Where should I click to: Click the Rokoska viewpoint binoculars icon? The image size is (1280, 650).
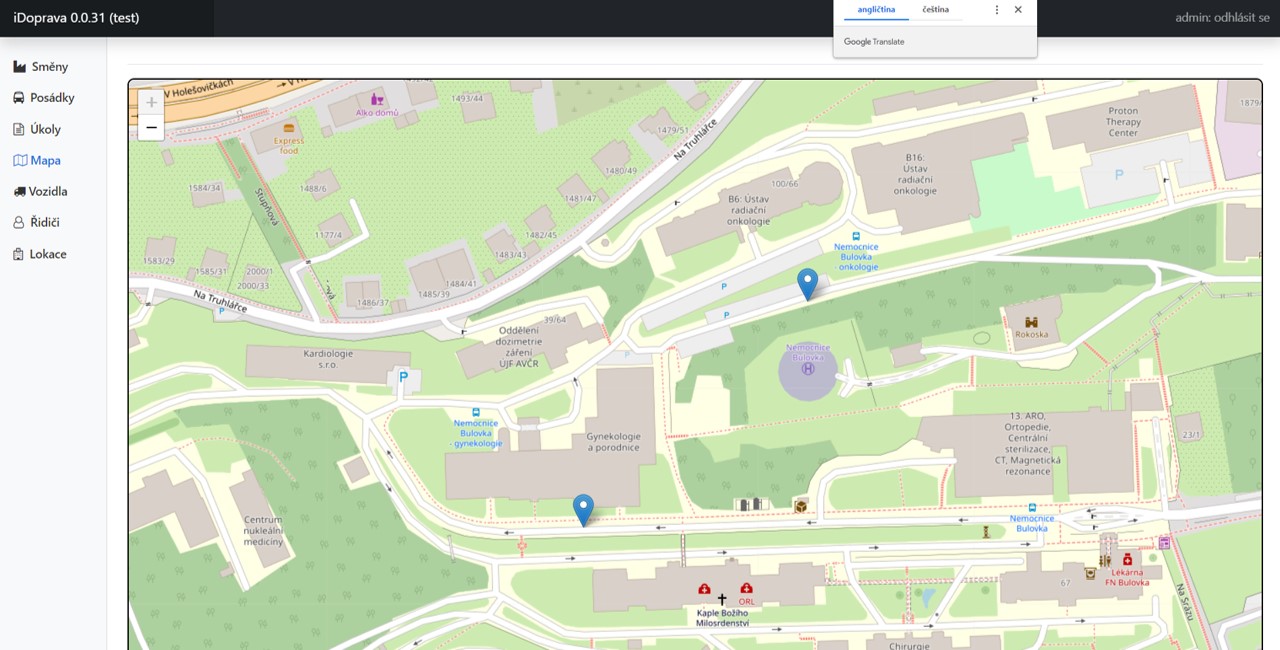click(x=1031, y=322)
